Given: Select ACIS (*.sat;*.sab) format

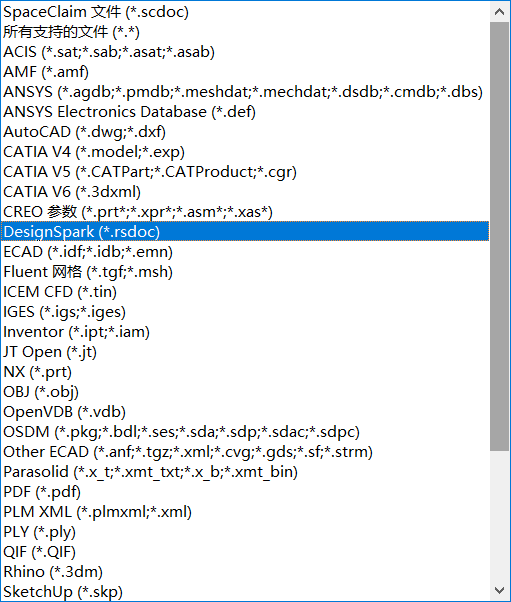Looking at the screenshot, I should coord(245,52).
